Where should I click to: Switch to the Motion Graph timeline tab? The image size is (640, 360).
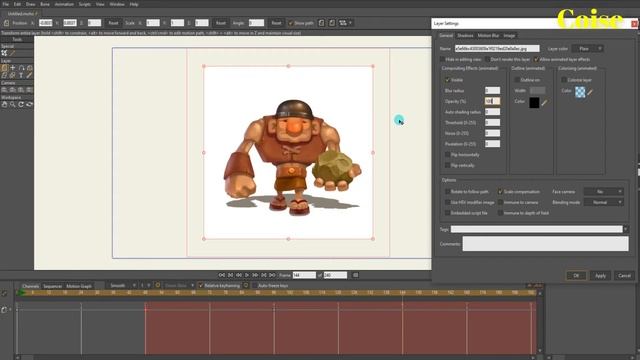pos(79,286)
